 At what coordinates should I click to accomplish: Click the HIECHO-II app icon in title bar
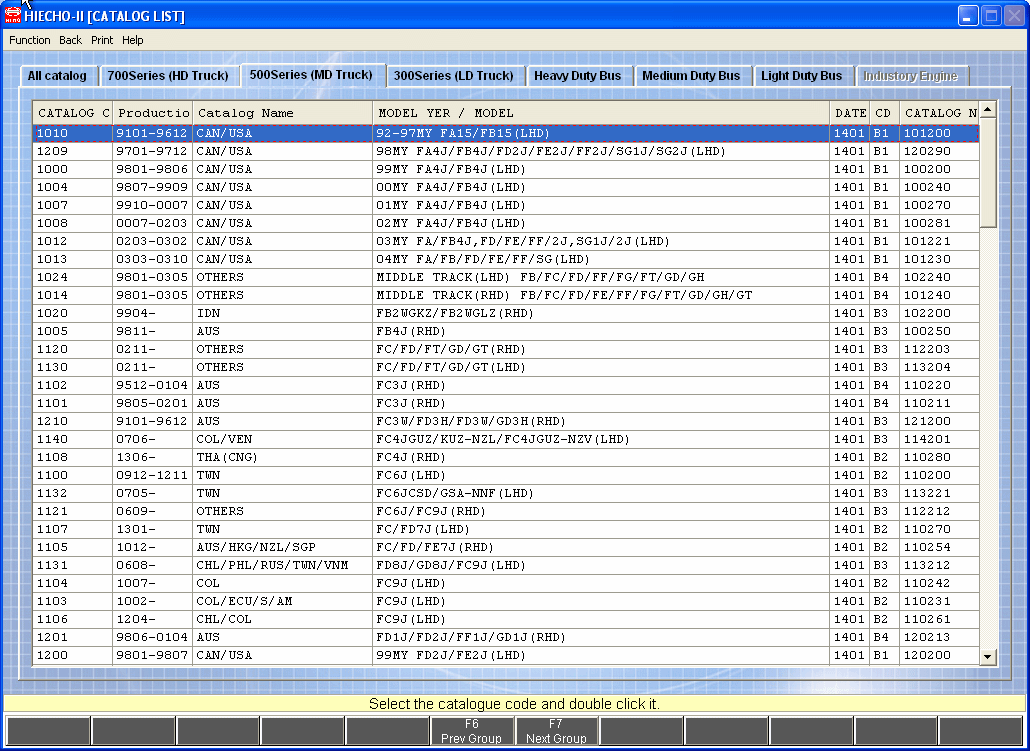click(12, 15)
